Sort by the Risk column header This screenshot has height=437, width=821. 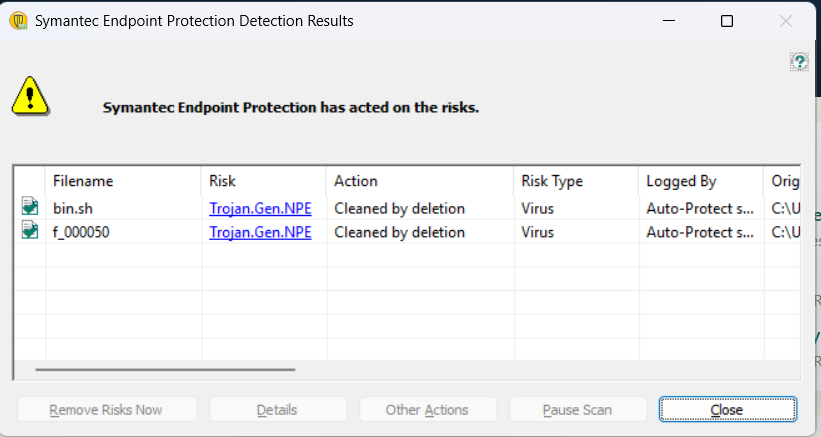pos(263,181)
